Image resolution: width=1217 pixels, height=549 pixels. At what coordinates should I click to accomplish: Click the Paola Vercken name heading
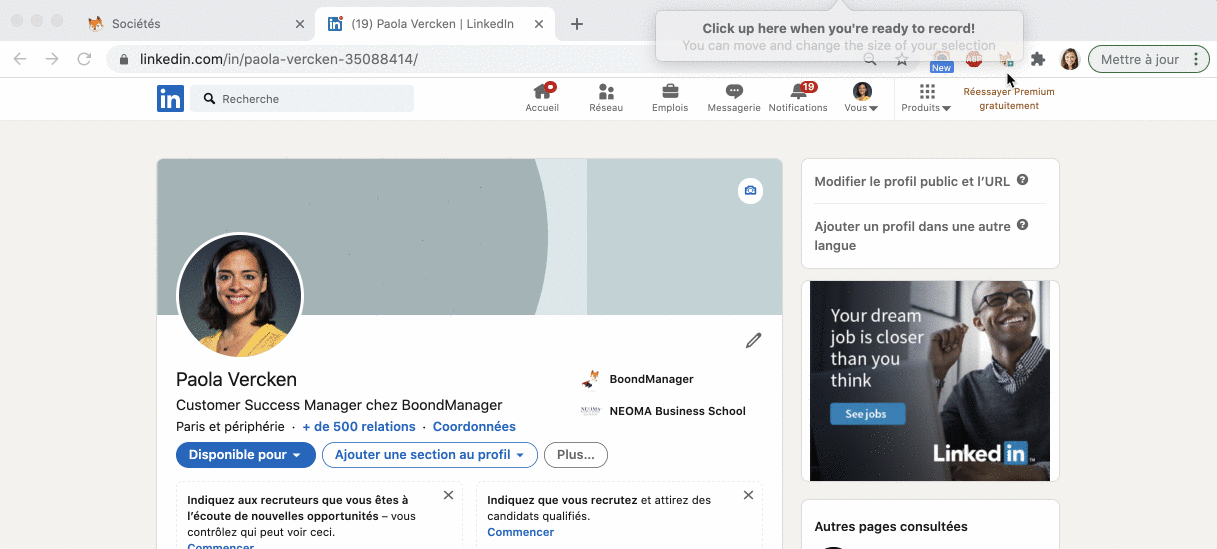(x=236, y=379)
